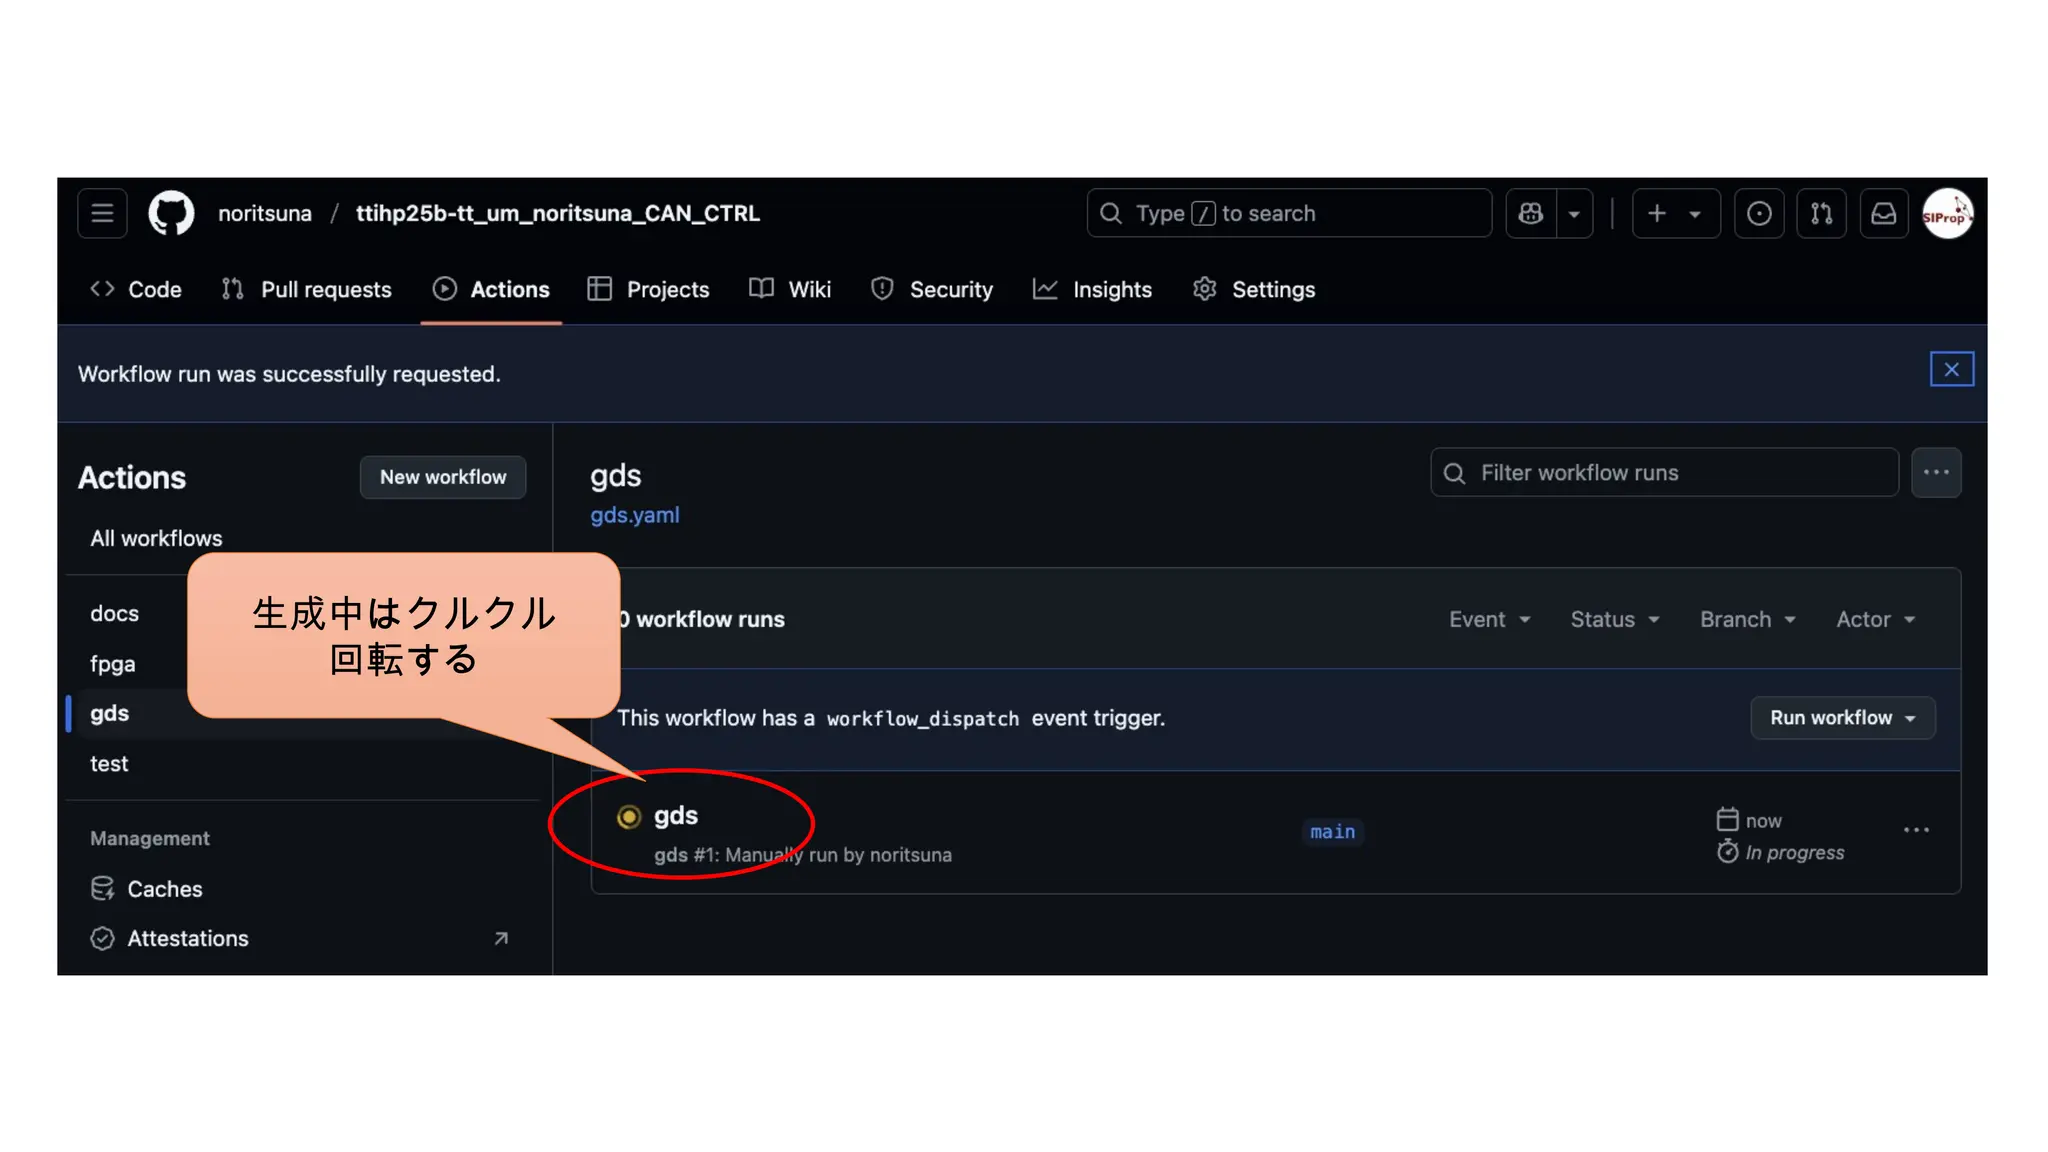Viewport: 2048px width, 1152px height.
Task: Expand the Event filter dropdown
Action: [1489, 619]
